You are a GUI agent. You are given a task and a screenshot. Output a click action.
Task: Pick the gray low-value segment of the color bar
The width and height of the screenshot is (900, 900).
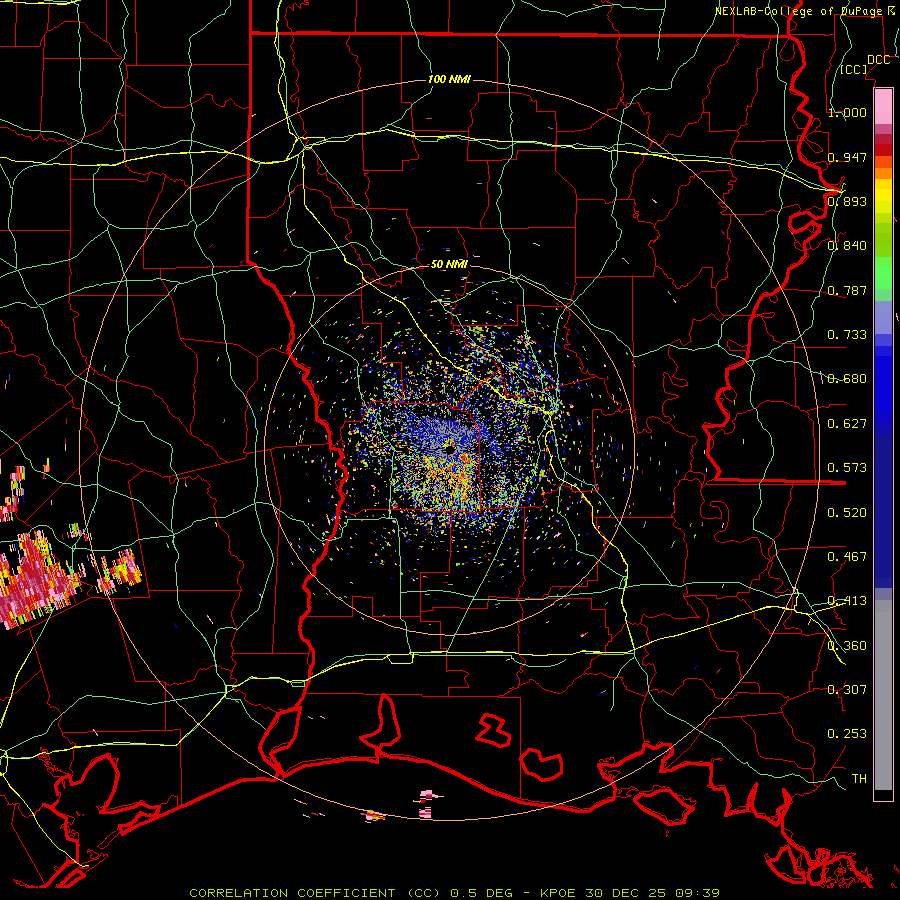[883, 695]
